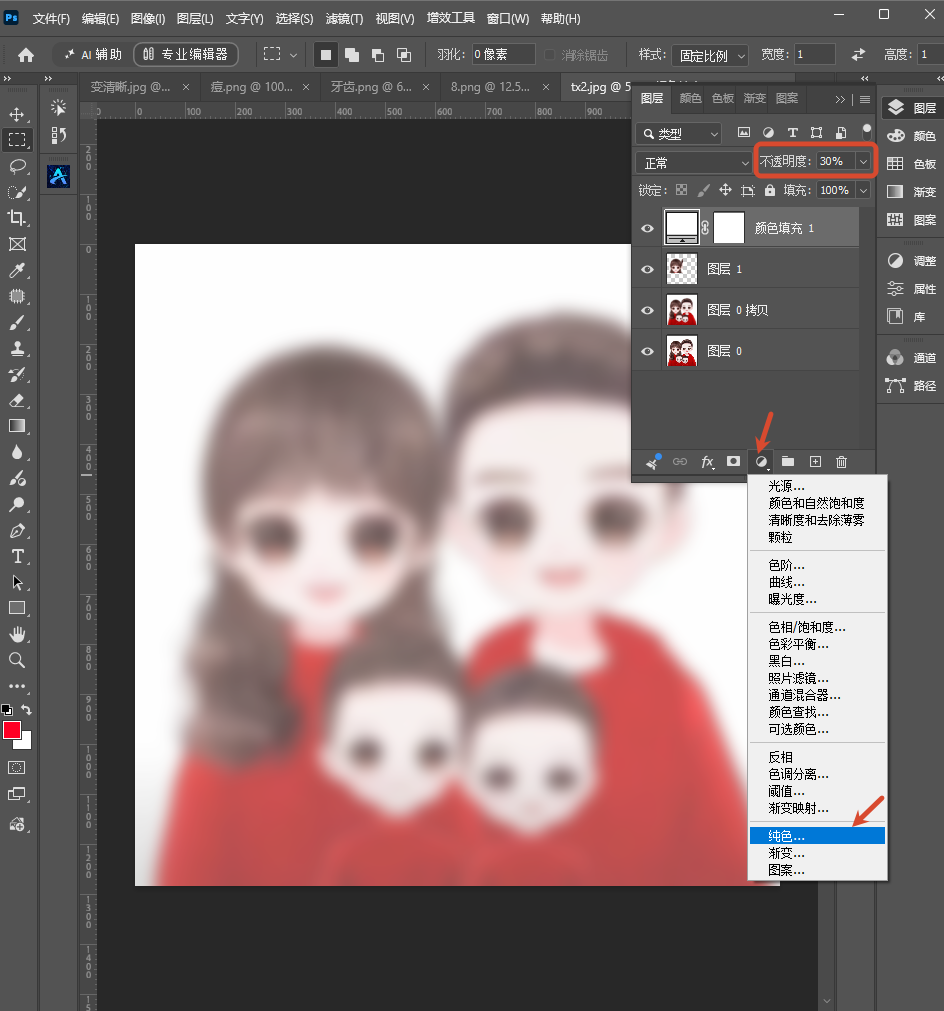944x1011 pixels.
Task: Open the layer style fx menu
Action: point(707,462)
